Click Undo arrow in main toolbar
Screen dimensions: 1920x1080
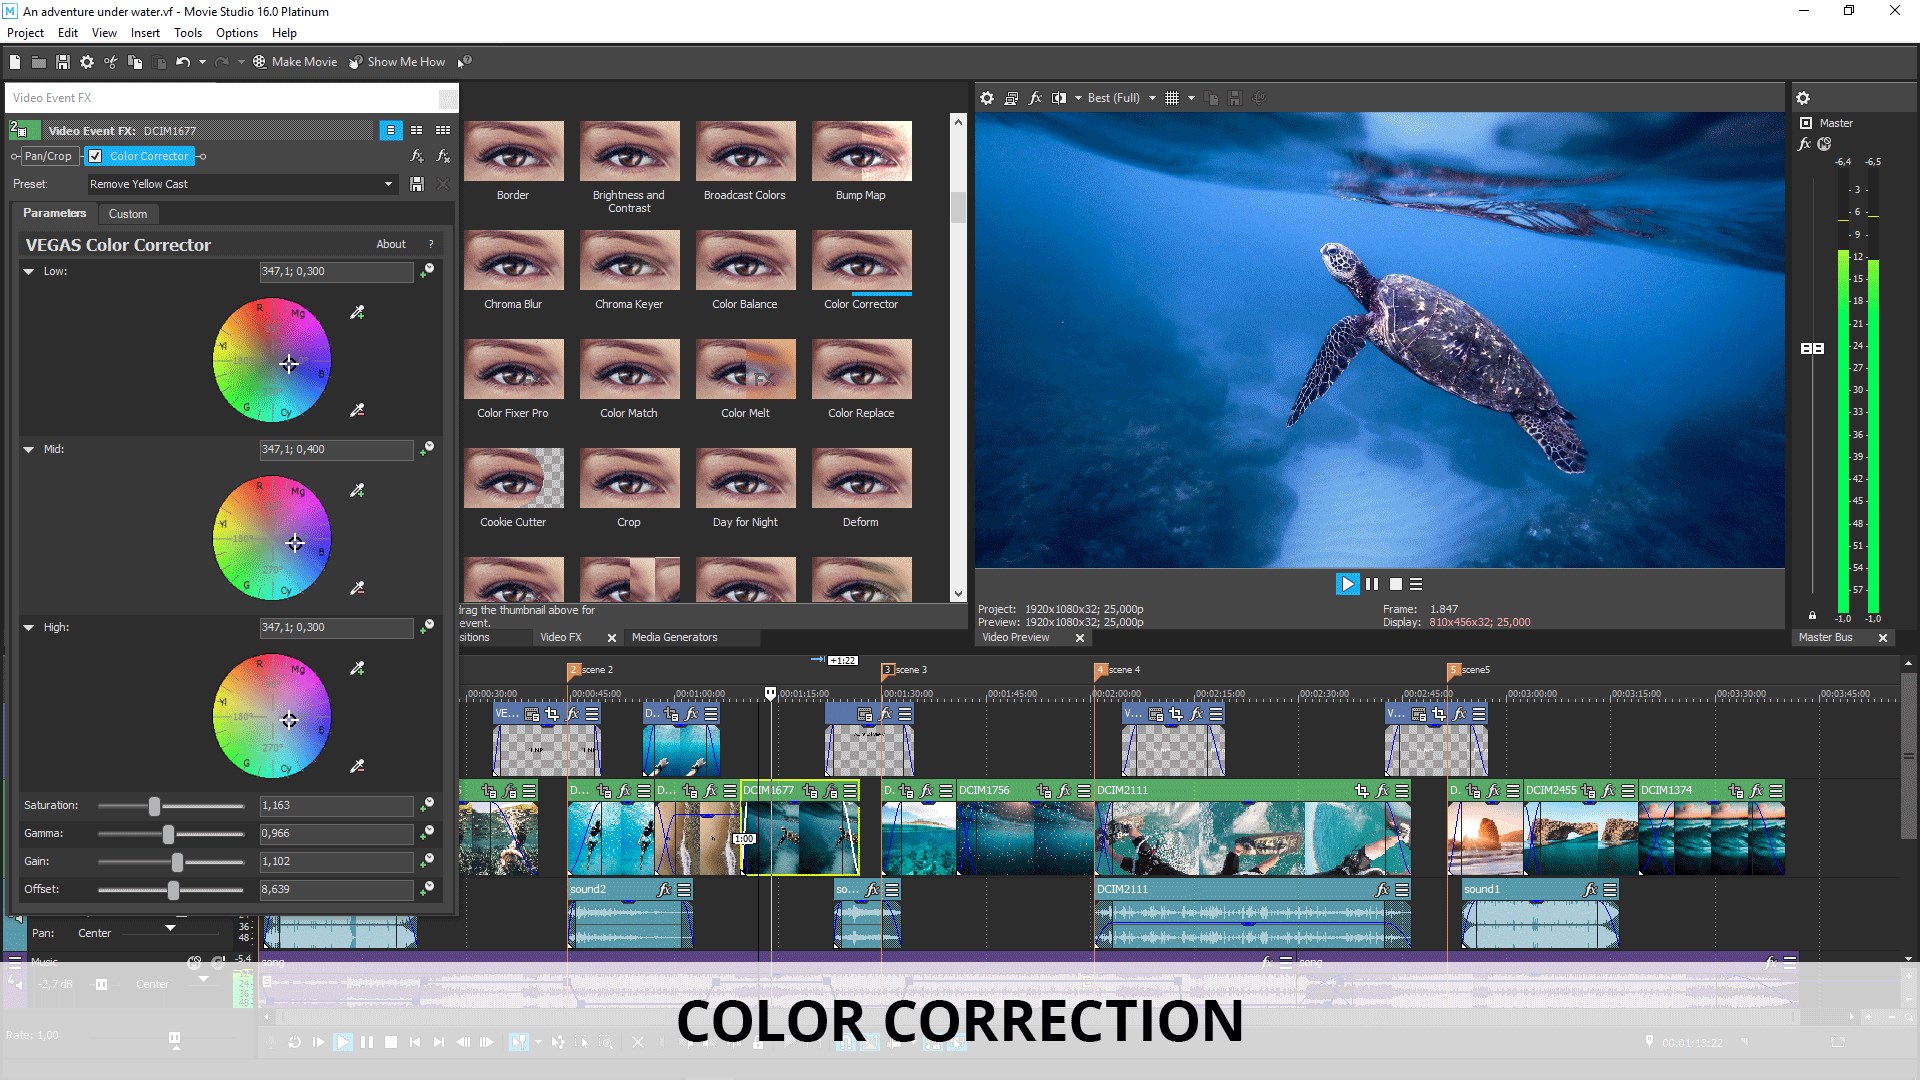click(182, 62)
